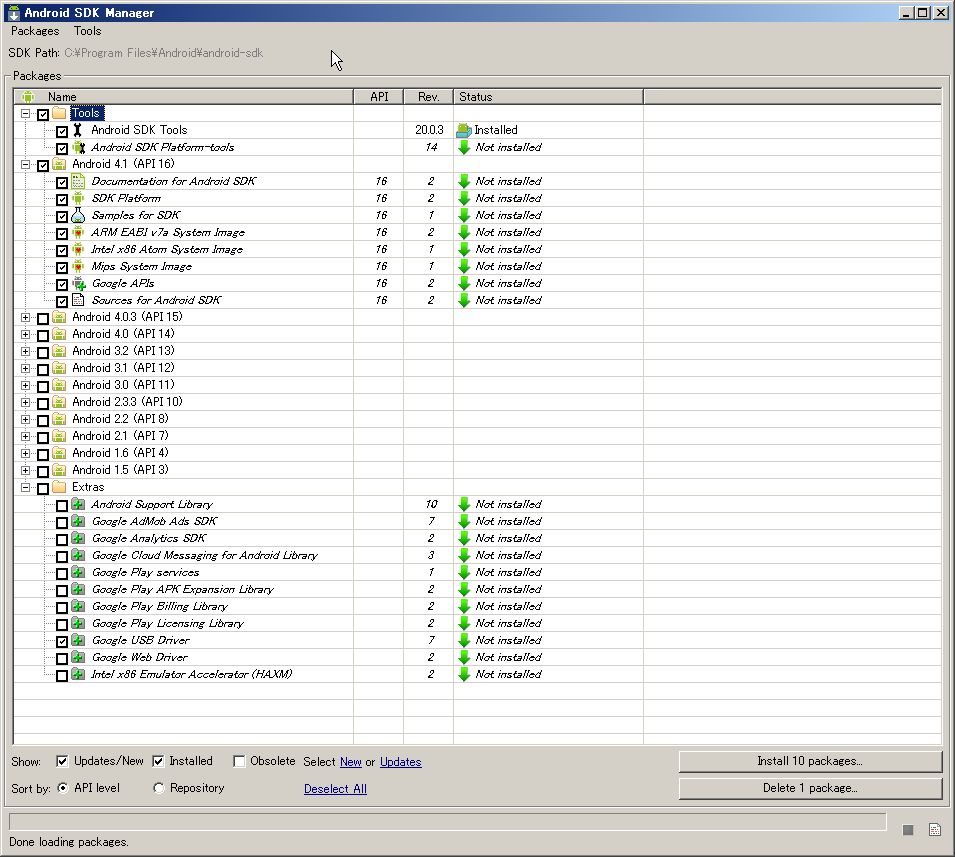Select the Google Play Billing Library row

coord(478,606)
